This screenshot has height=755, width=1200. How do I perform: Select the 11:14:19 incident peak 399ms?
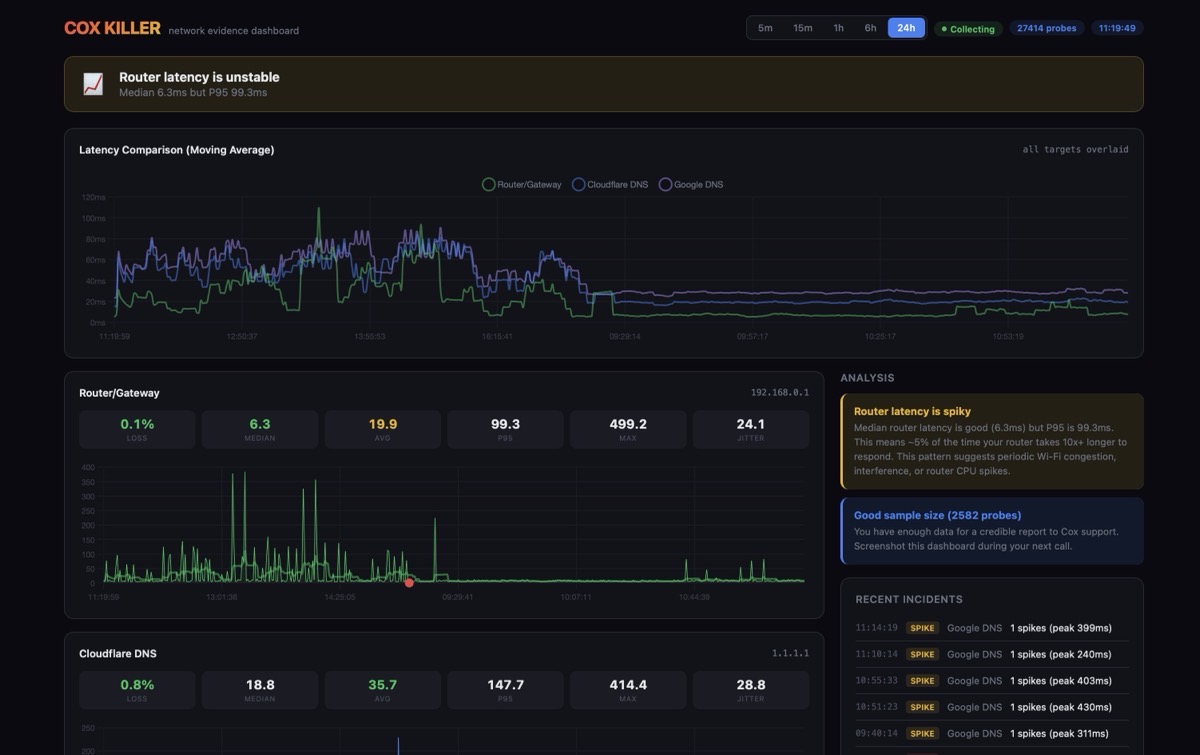click(991, 628)
